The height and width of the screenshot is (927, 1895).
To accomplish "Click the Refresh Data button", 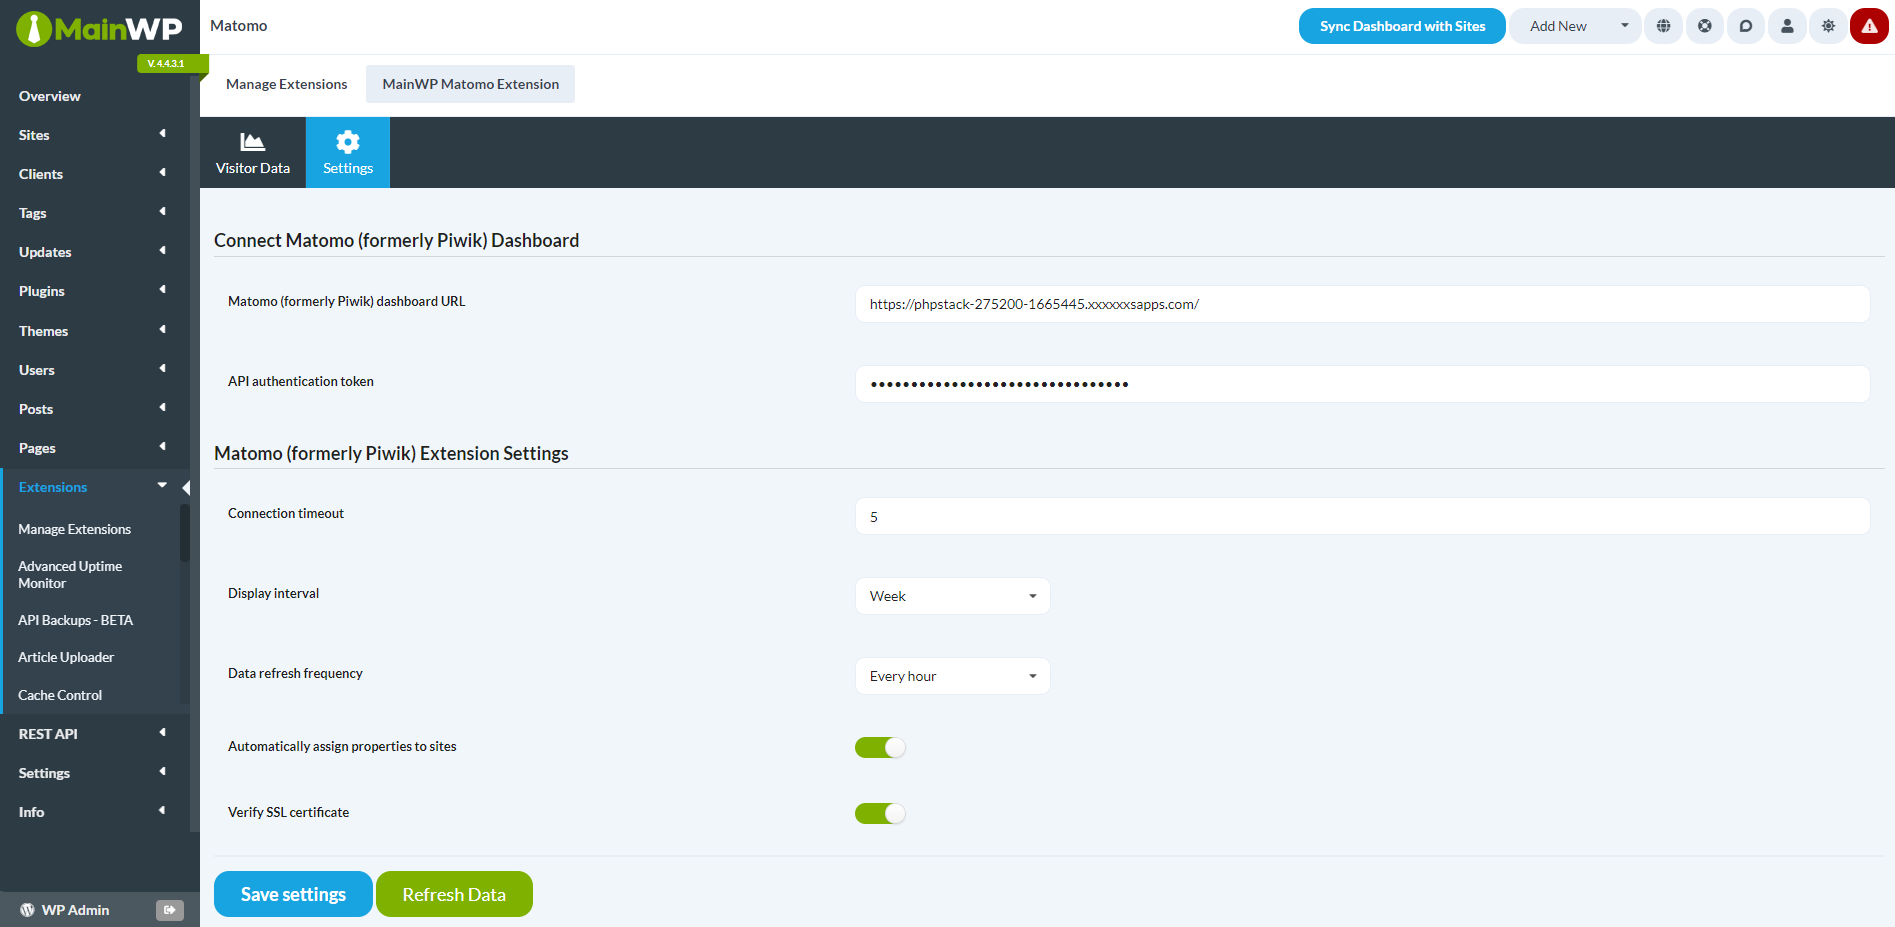I will point(454,894).
